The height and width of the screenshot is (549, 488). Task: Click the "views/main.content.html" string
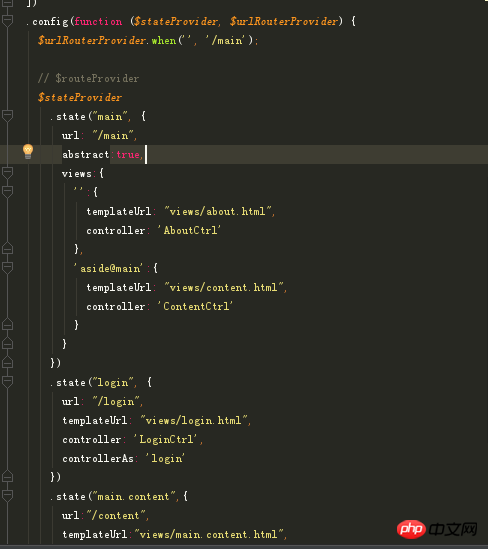coord(209,534)
